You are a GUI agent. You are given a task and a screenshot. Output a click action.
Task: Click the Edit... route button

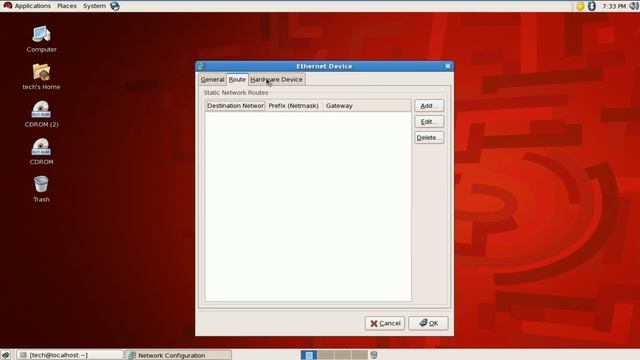[429, 122]
